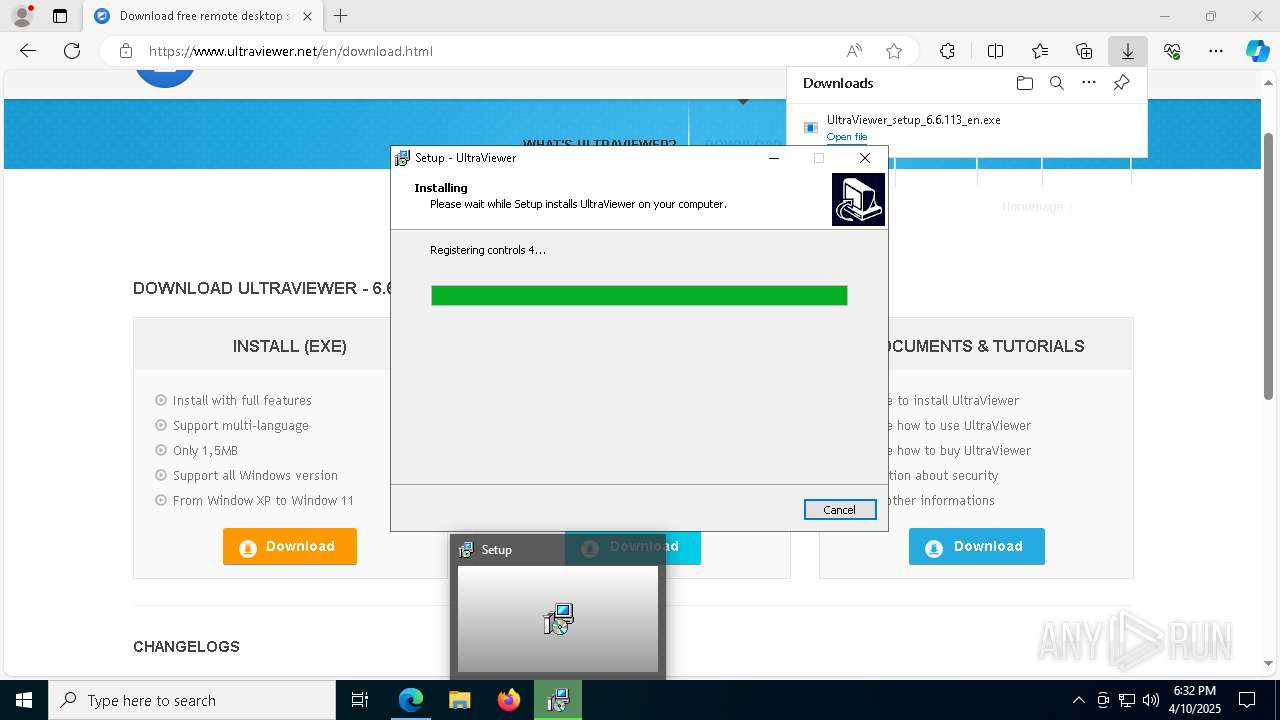
Task: Click the page vertical scrollbar
Action: click(1269, 265)
